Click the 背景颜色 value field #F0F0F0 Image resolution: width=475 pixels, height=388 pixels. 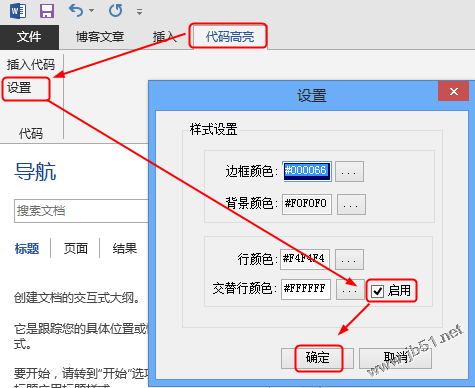pyautogui.click(x=307, y=204)
